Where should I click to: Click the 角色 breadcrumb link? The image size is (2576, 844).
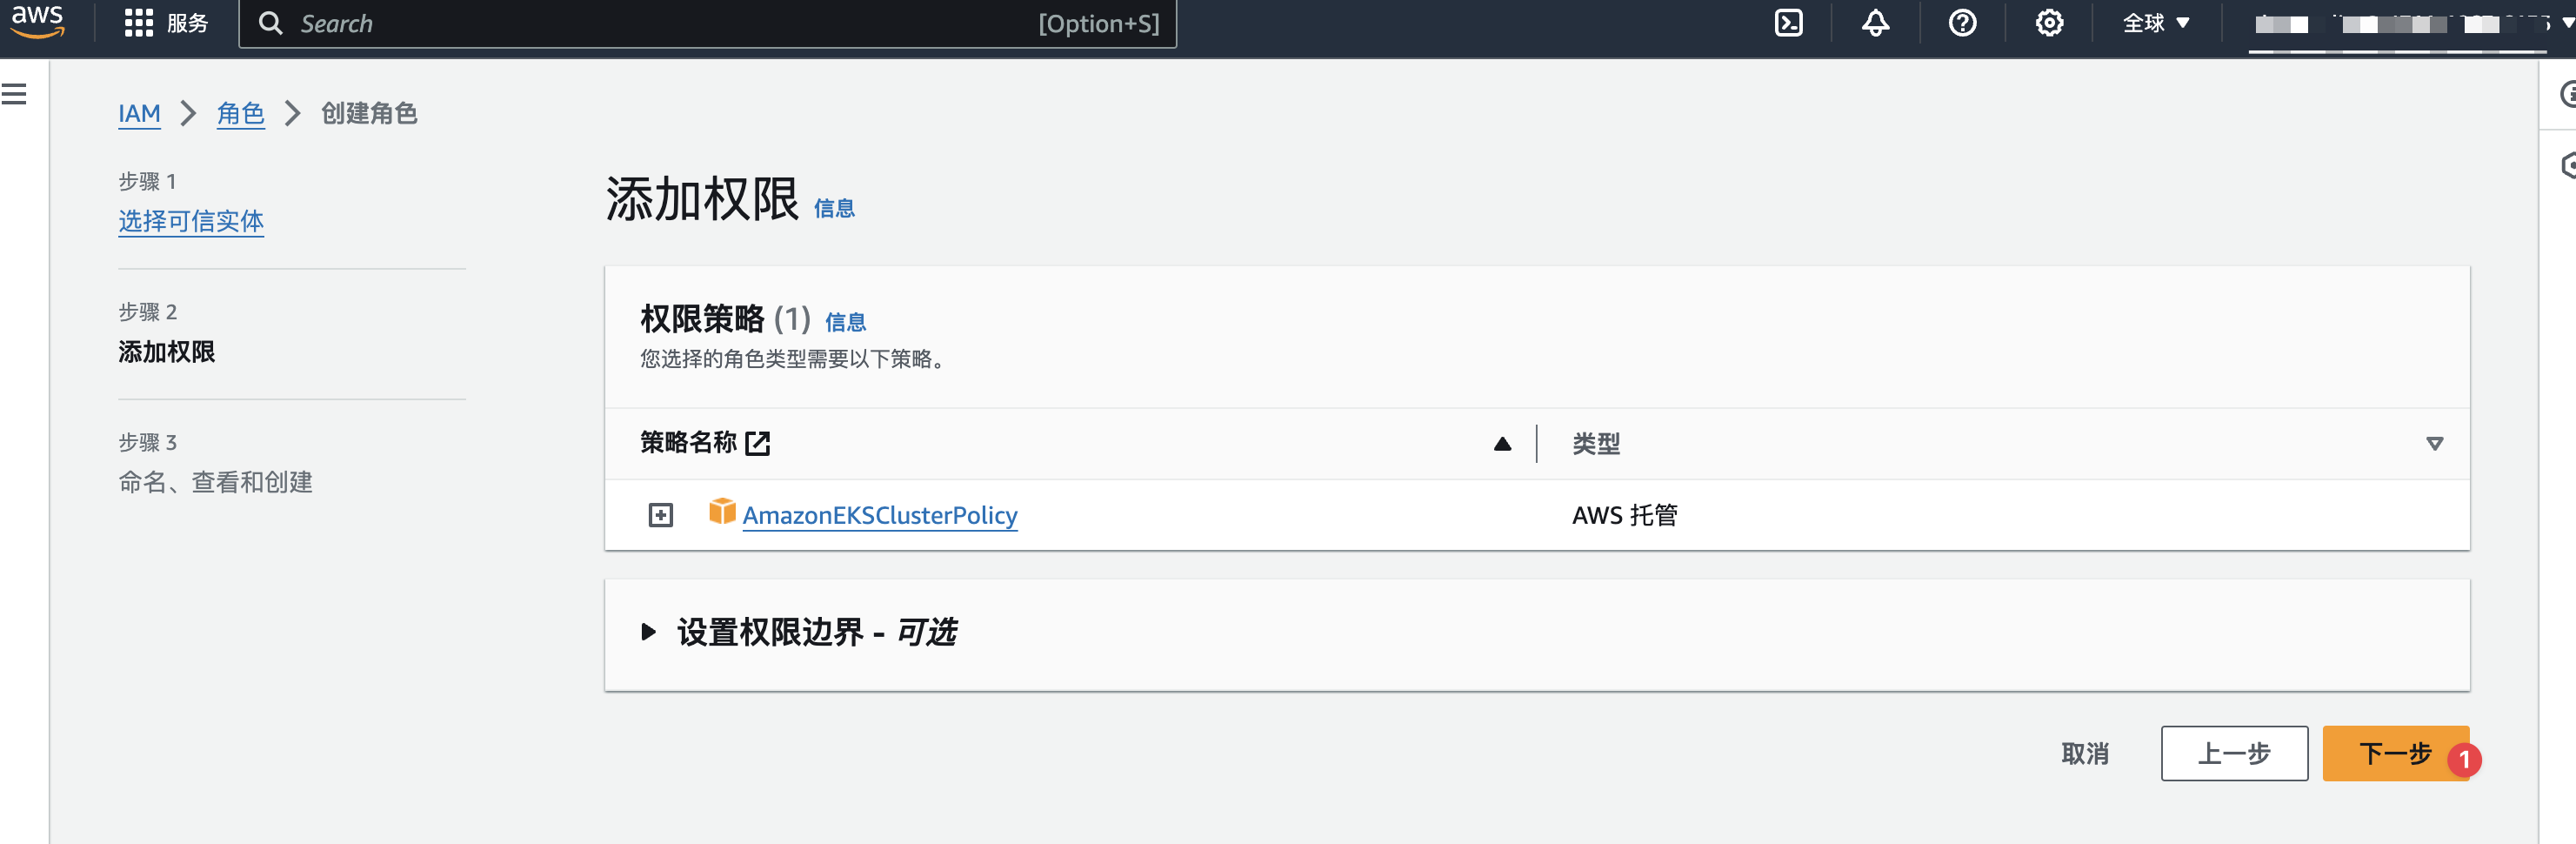coord(240,114)
